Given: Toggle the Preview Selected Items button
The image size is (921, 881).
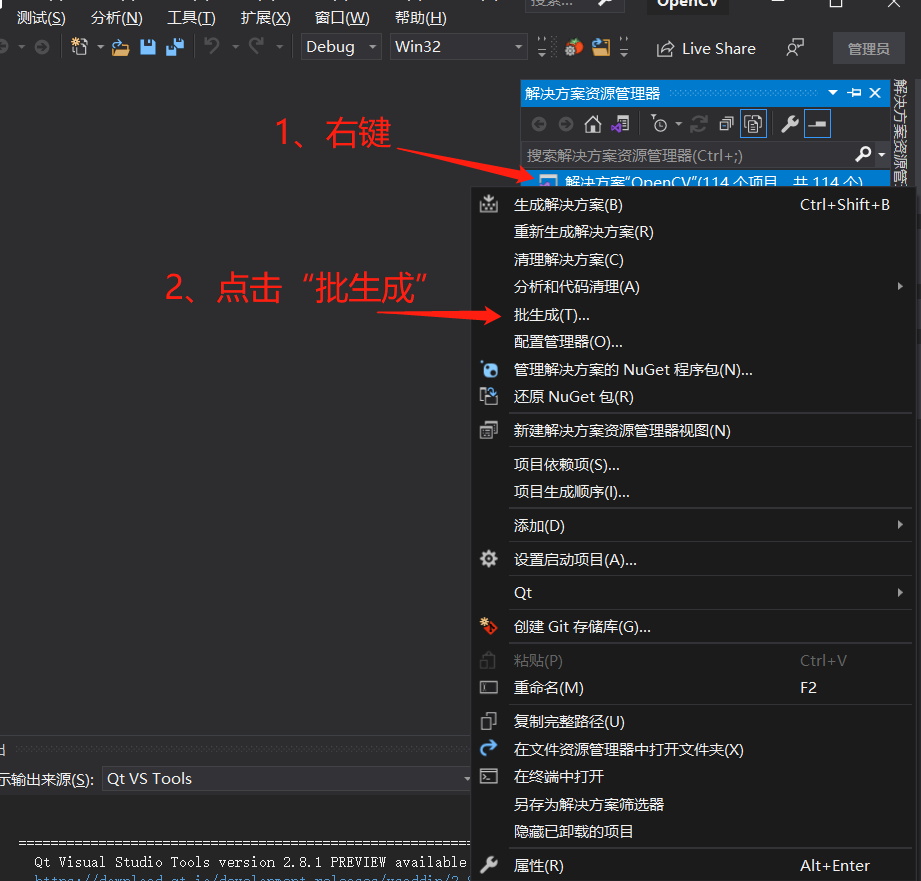Looking at the screenshot, I should click(x=817, y=124).
